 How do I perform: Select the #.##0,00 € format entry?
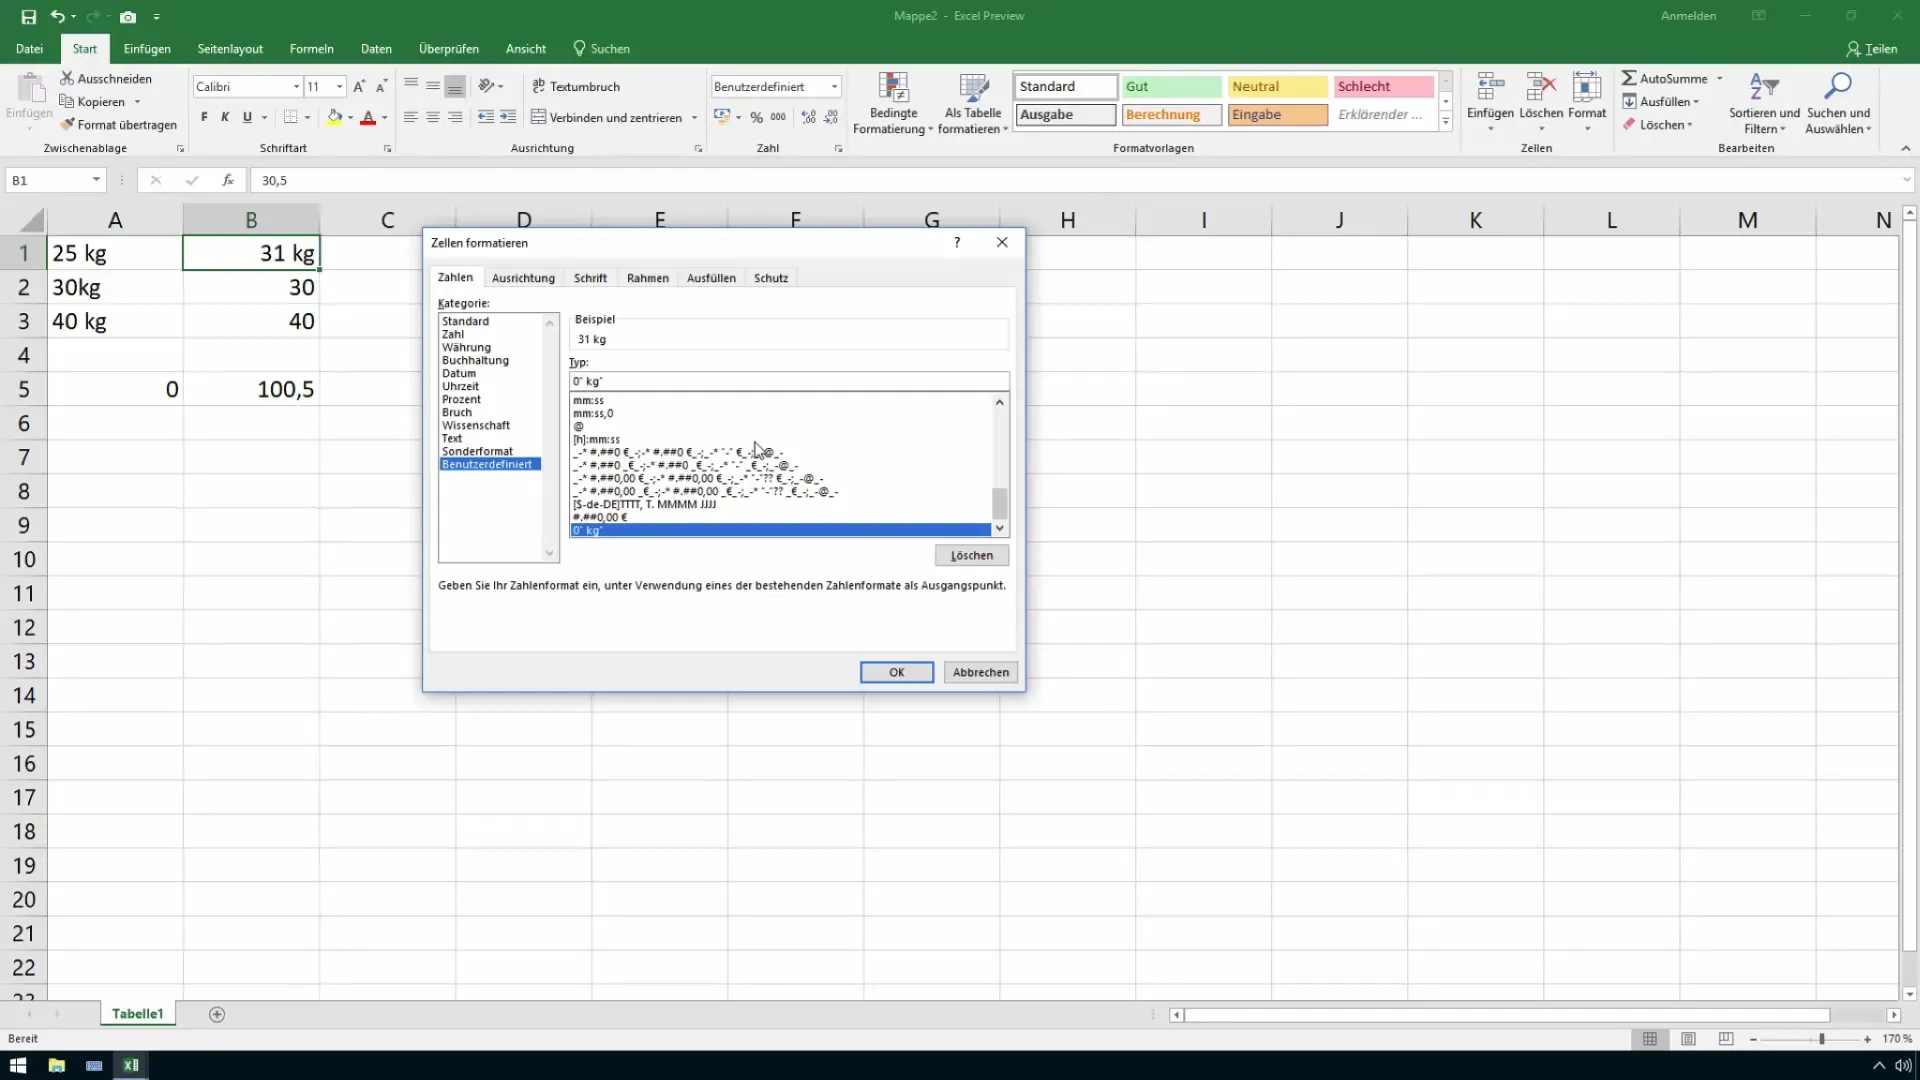[780, 517]
